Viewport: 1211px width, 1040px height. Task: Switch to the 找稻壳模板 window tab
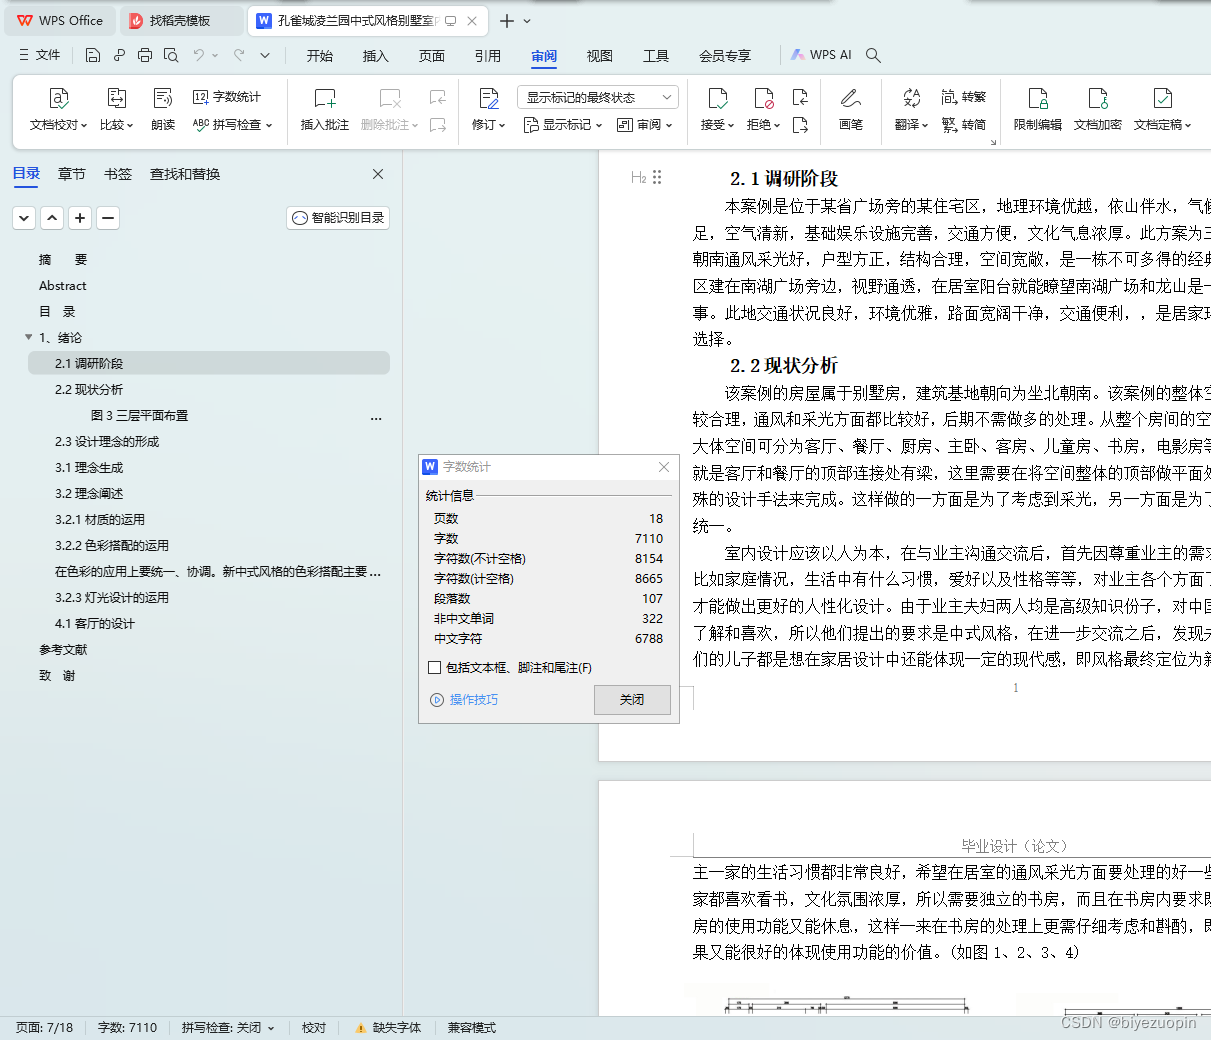[180, 21]
